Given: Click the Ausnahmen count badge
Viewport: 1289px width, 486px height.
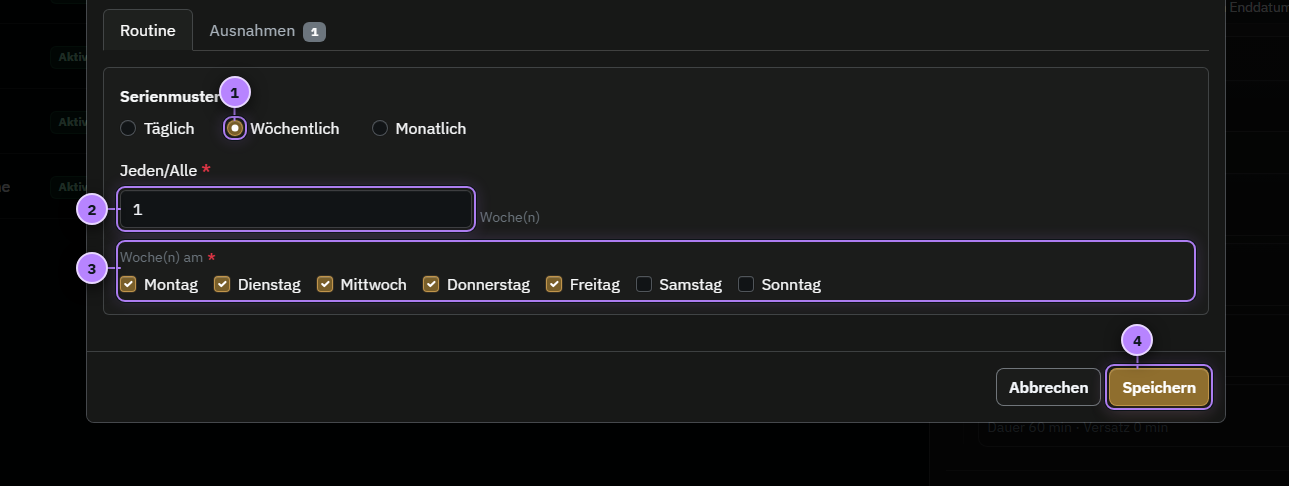Looking at the screenshot, I should point(314,32).
